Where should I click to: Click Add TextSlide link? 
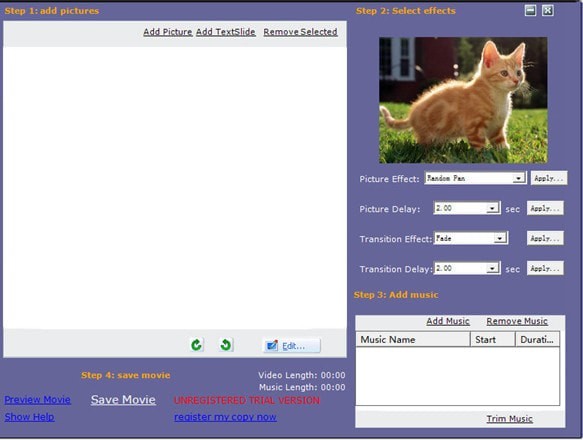coord(226,32)
